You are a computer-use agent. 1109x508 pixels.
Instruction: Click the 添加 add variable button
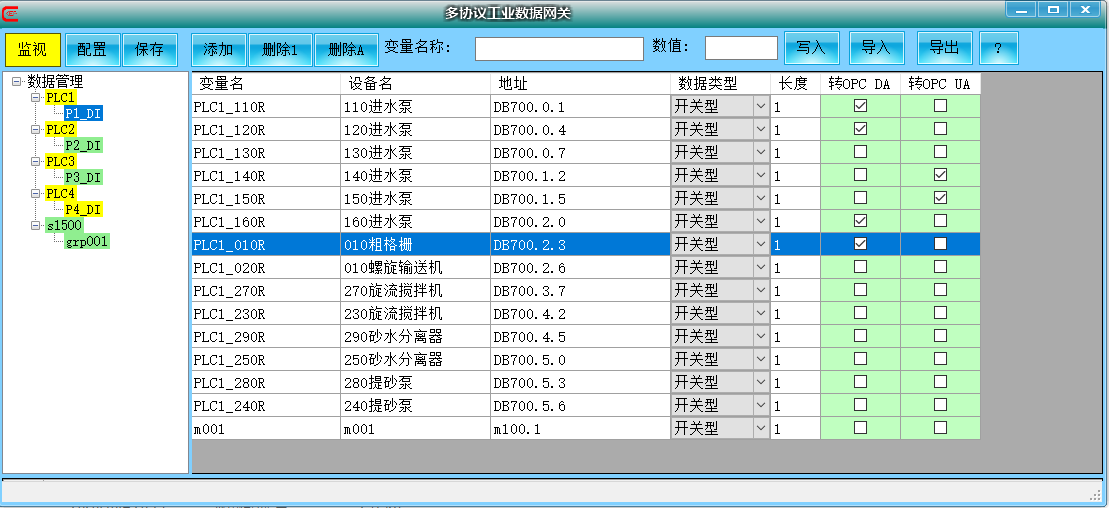click(218, 49)
